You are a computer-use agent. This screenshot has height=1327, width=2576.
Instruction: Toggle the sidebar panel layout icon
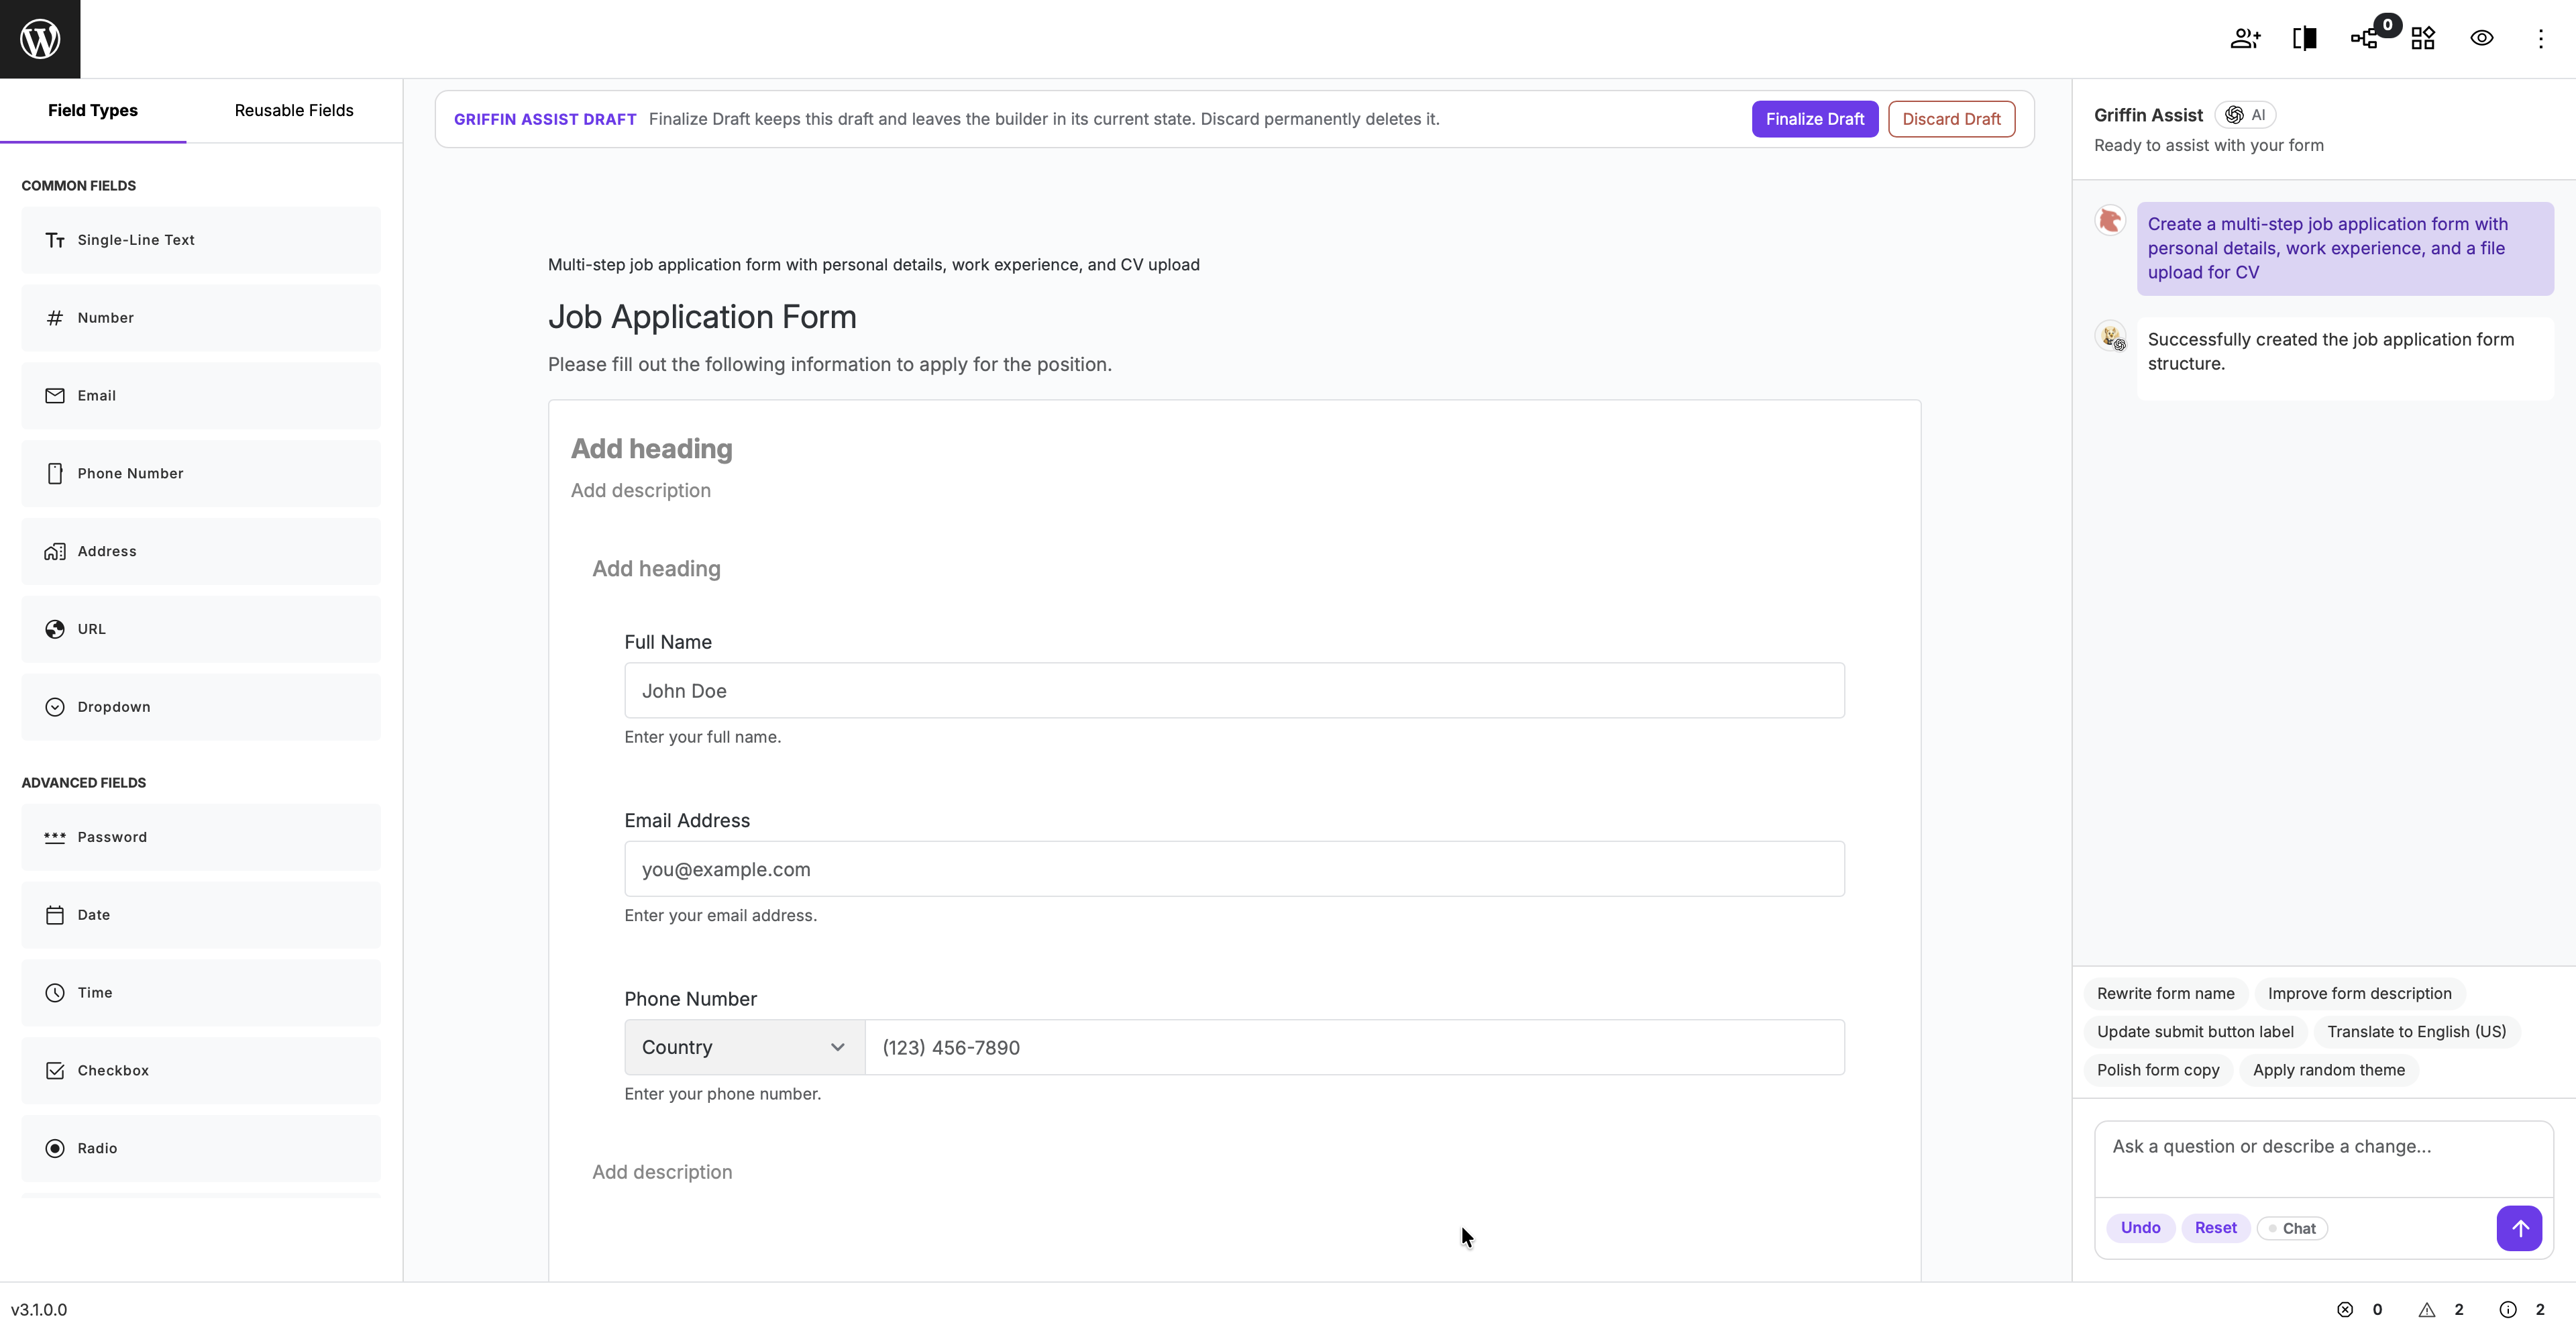click(x=2305, y=39)
